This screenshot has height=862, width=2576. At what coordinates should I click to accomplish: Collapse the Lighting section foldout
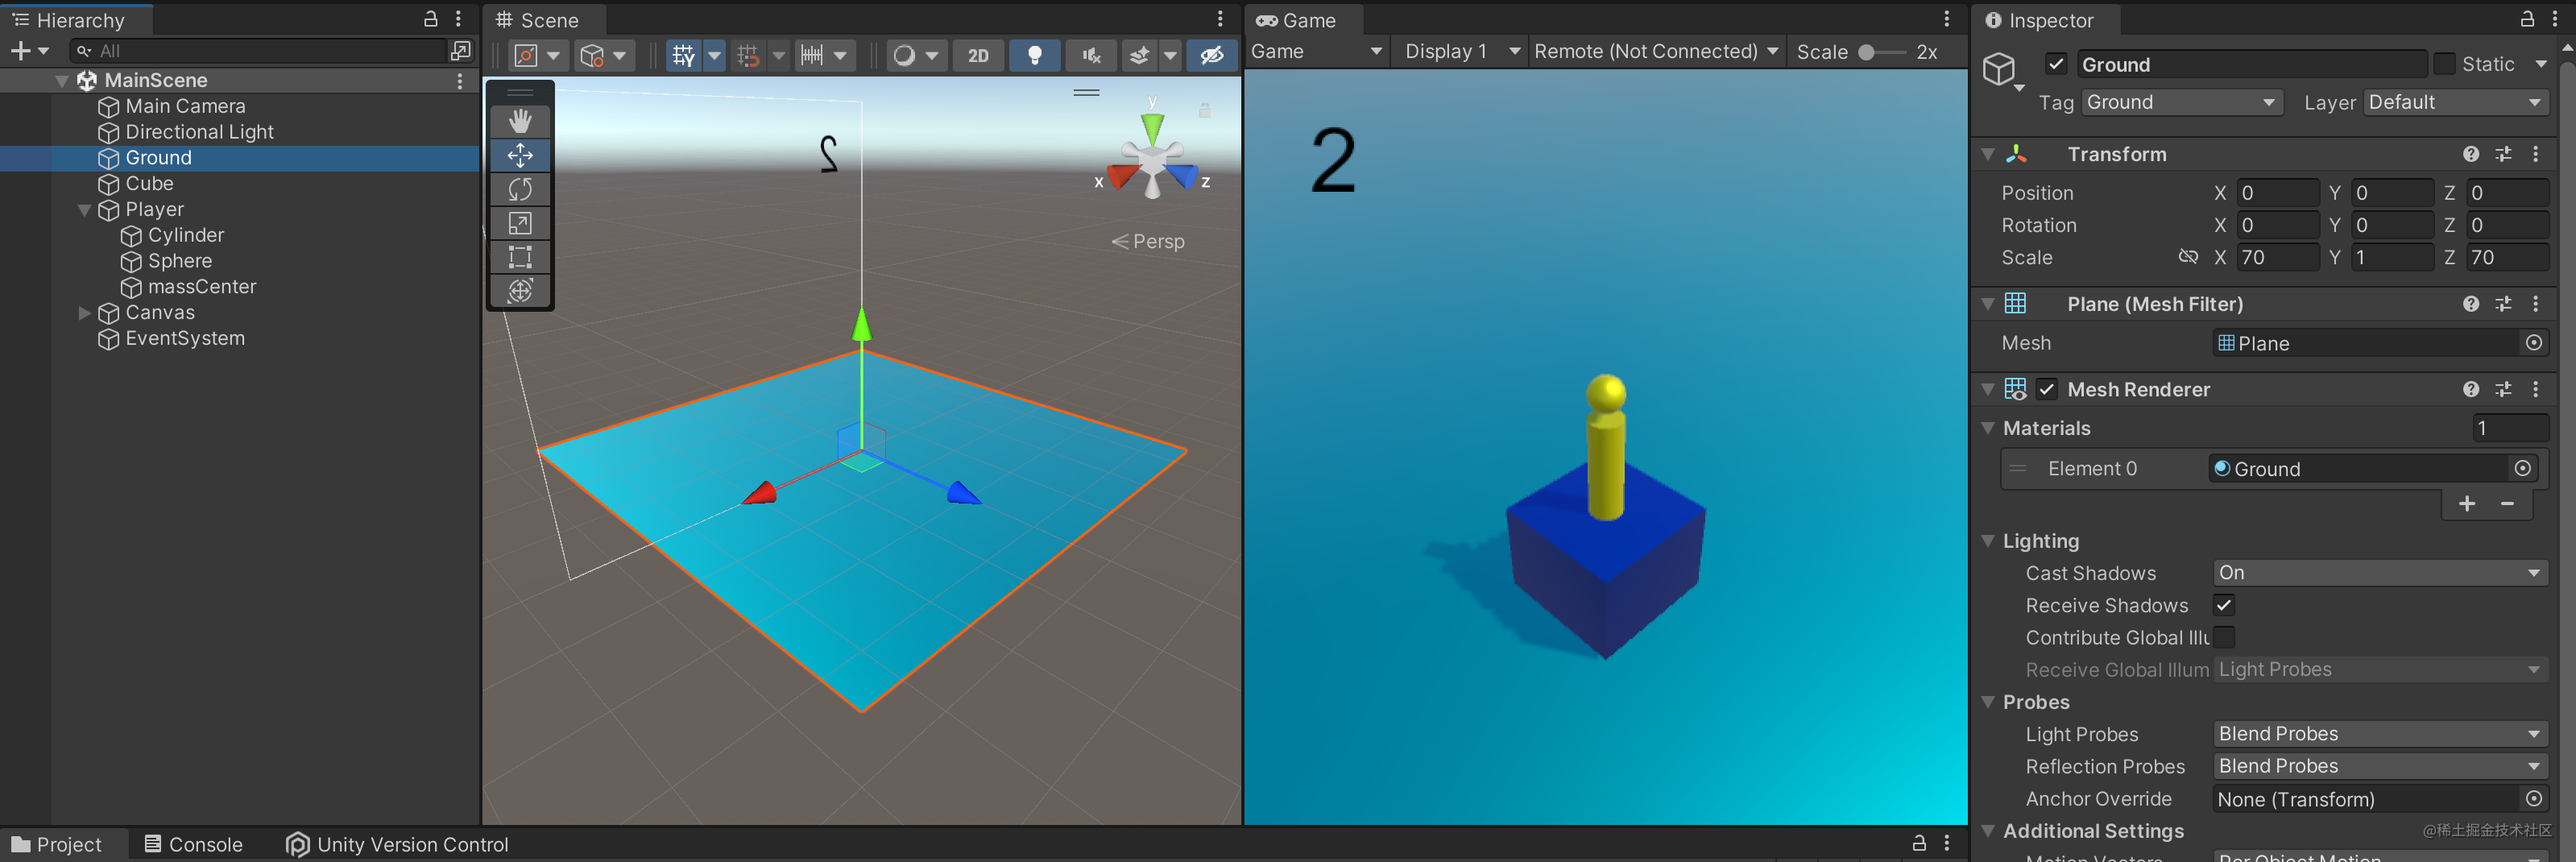pos(1988,541)
